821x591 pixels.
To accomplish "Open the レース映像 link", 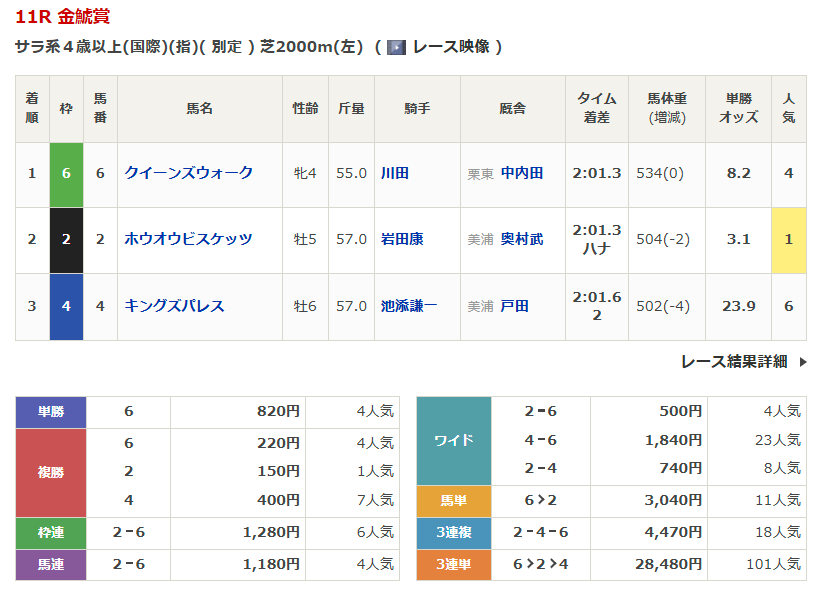I will 451,47.
